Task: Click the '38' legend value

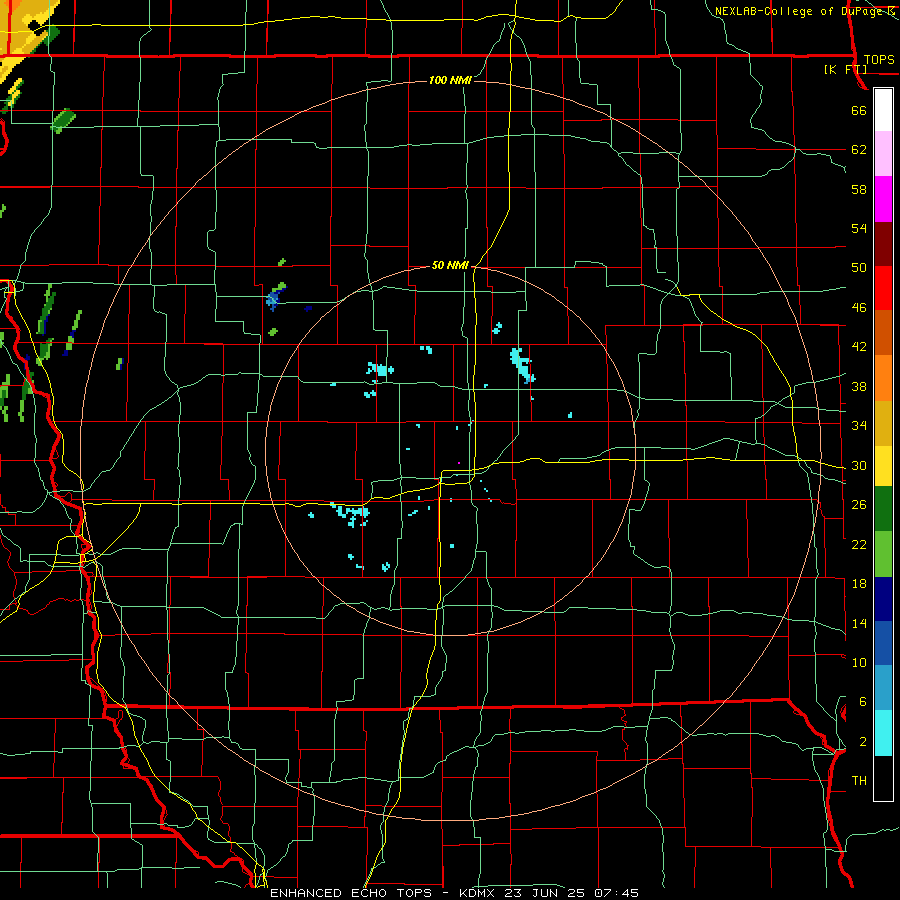Action: tap(859, 386)
